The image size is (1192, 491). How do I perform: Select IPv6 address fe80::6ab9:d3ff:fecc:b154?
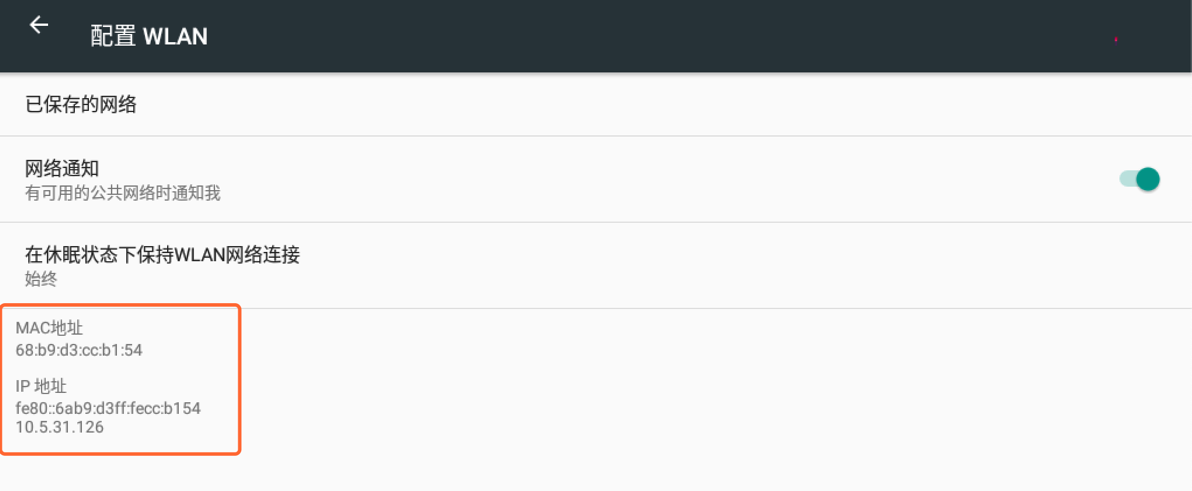point(108,408)
